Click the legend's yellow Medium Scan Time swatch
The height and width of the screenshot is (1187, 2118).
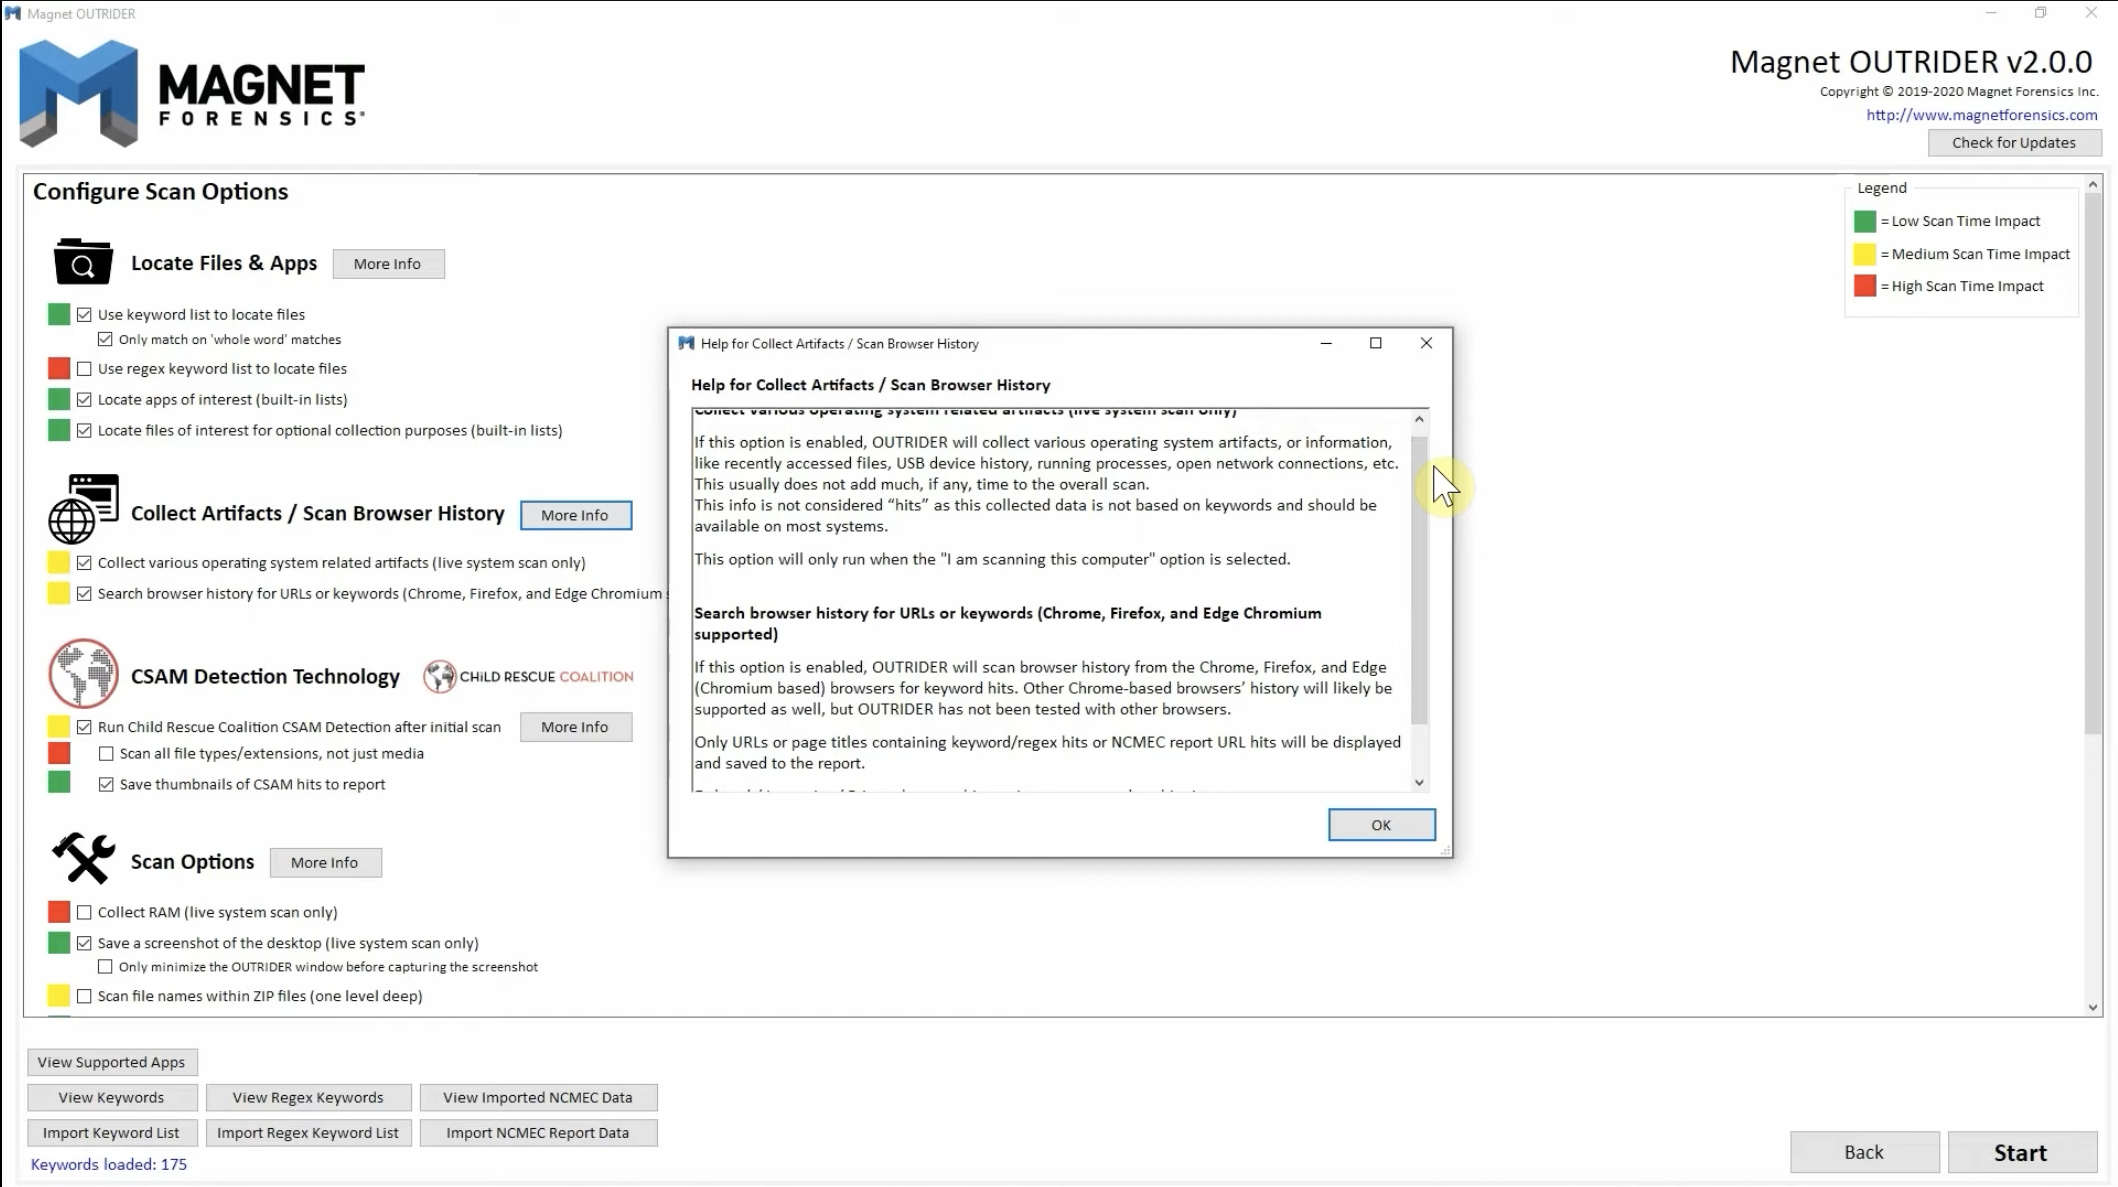click(1865, 254)
